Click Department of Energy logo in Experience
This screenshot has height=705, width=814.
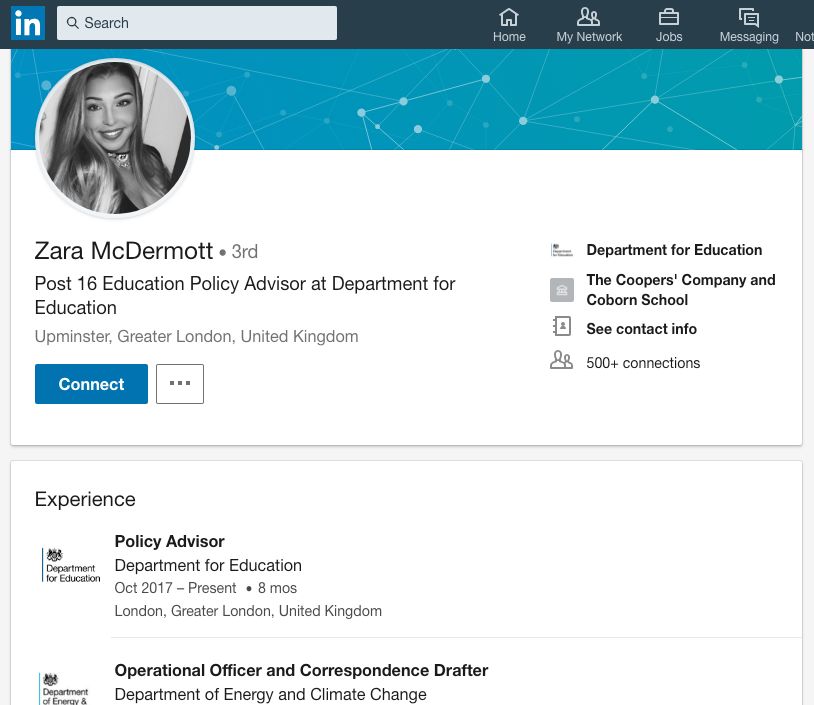coord(65,689)
